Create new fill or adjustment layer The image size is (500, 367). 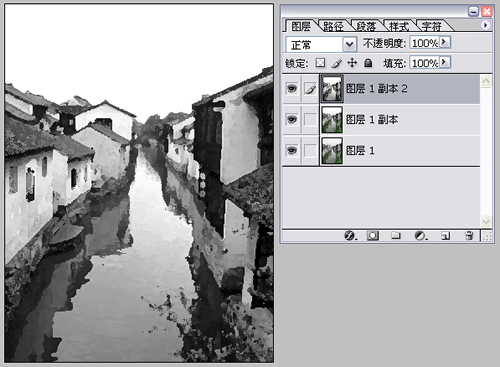[x=420, y=236]
